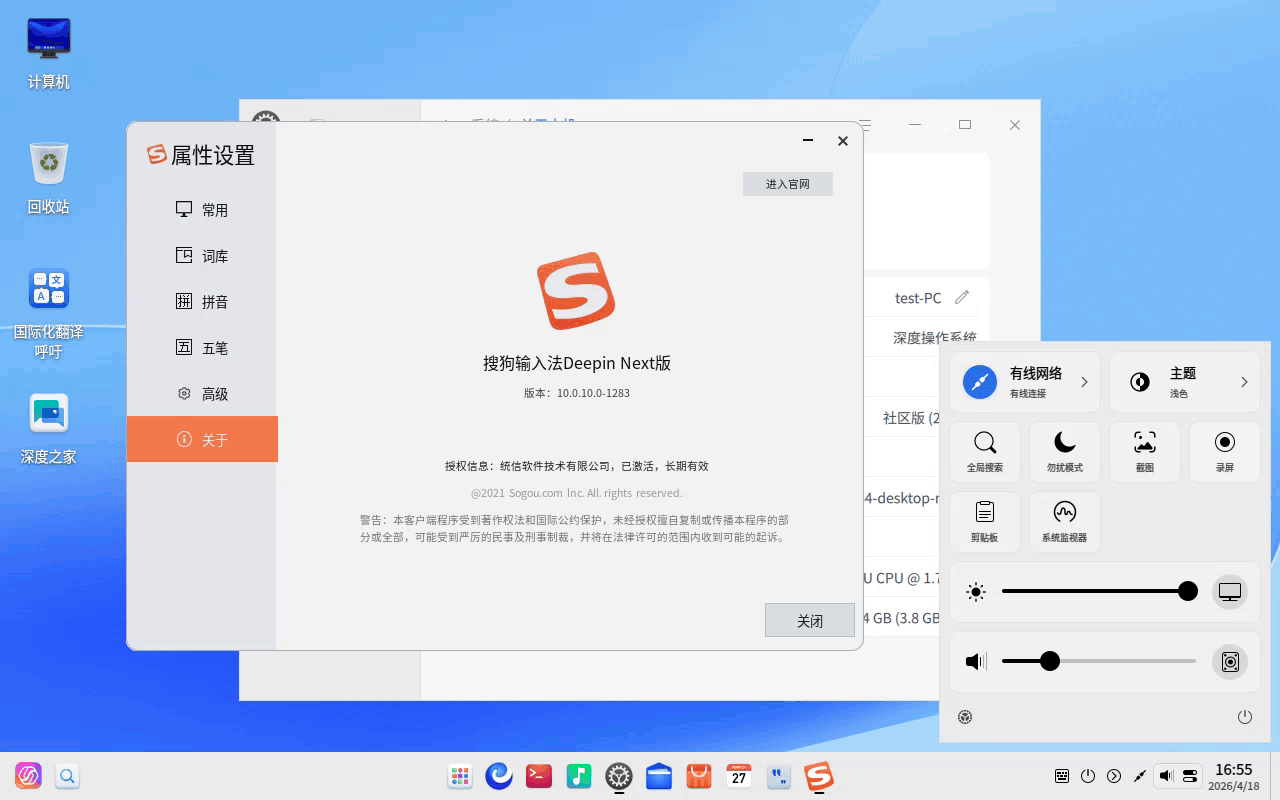Click the 进入官网 button

point(787,184)
